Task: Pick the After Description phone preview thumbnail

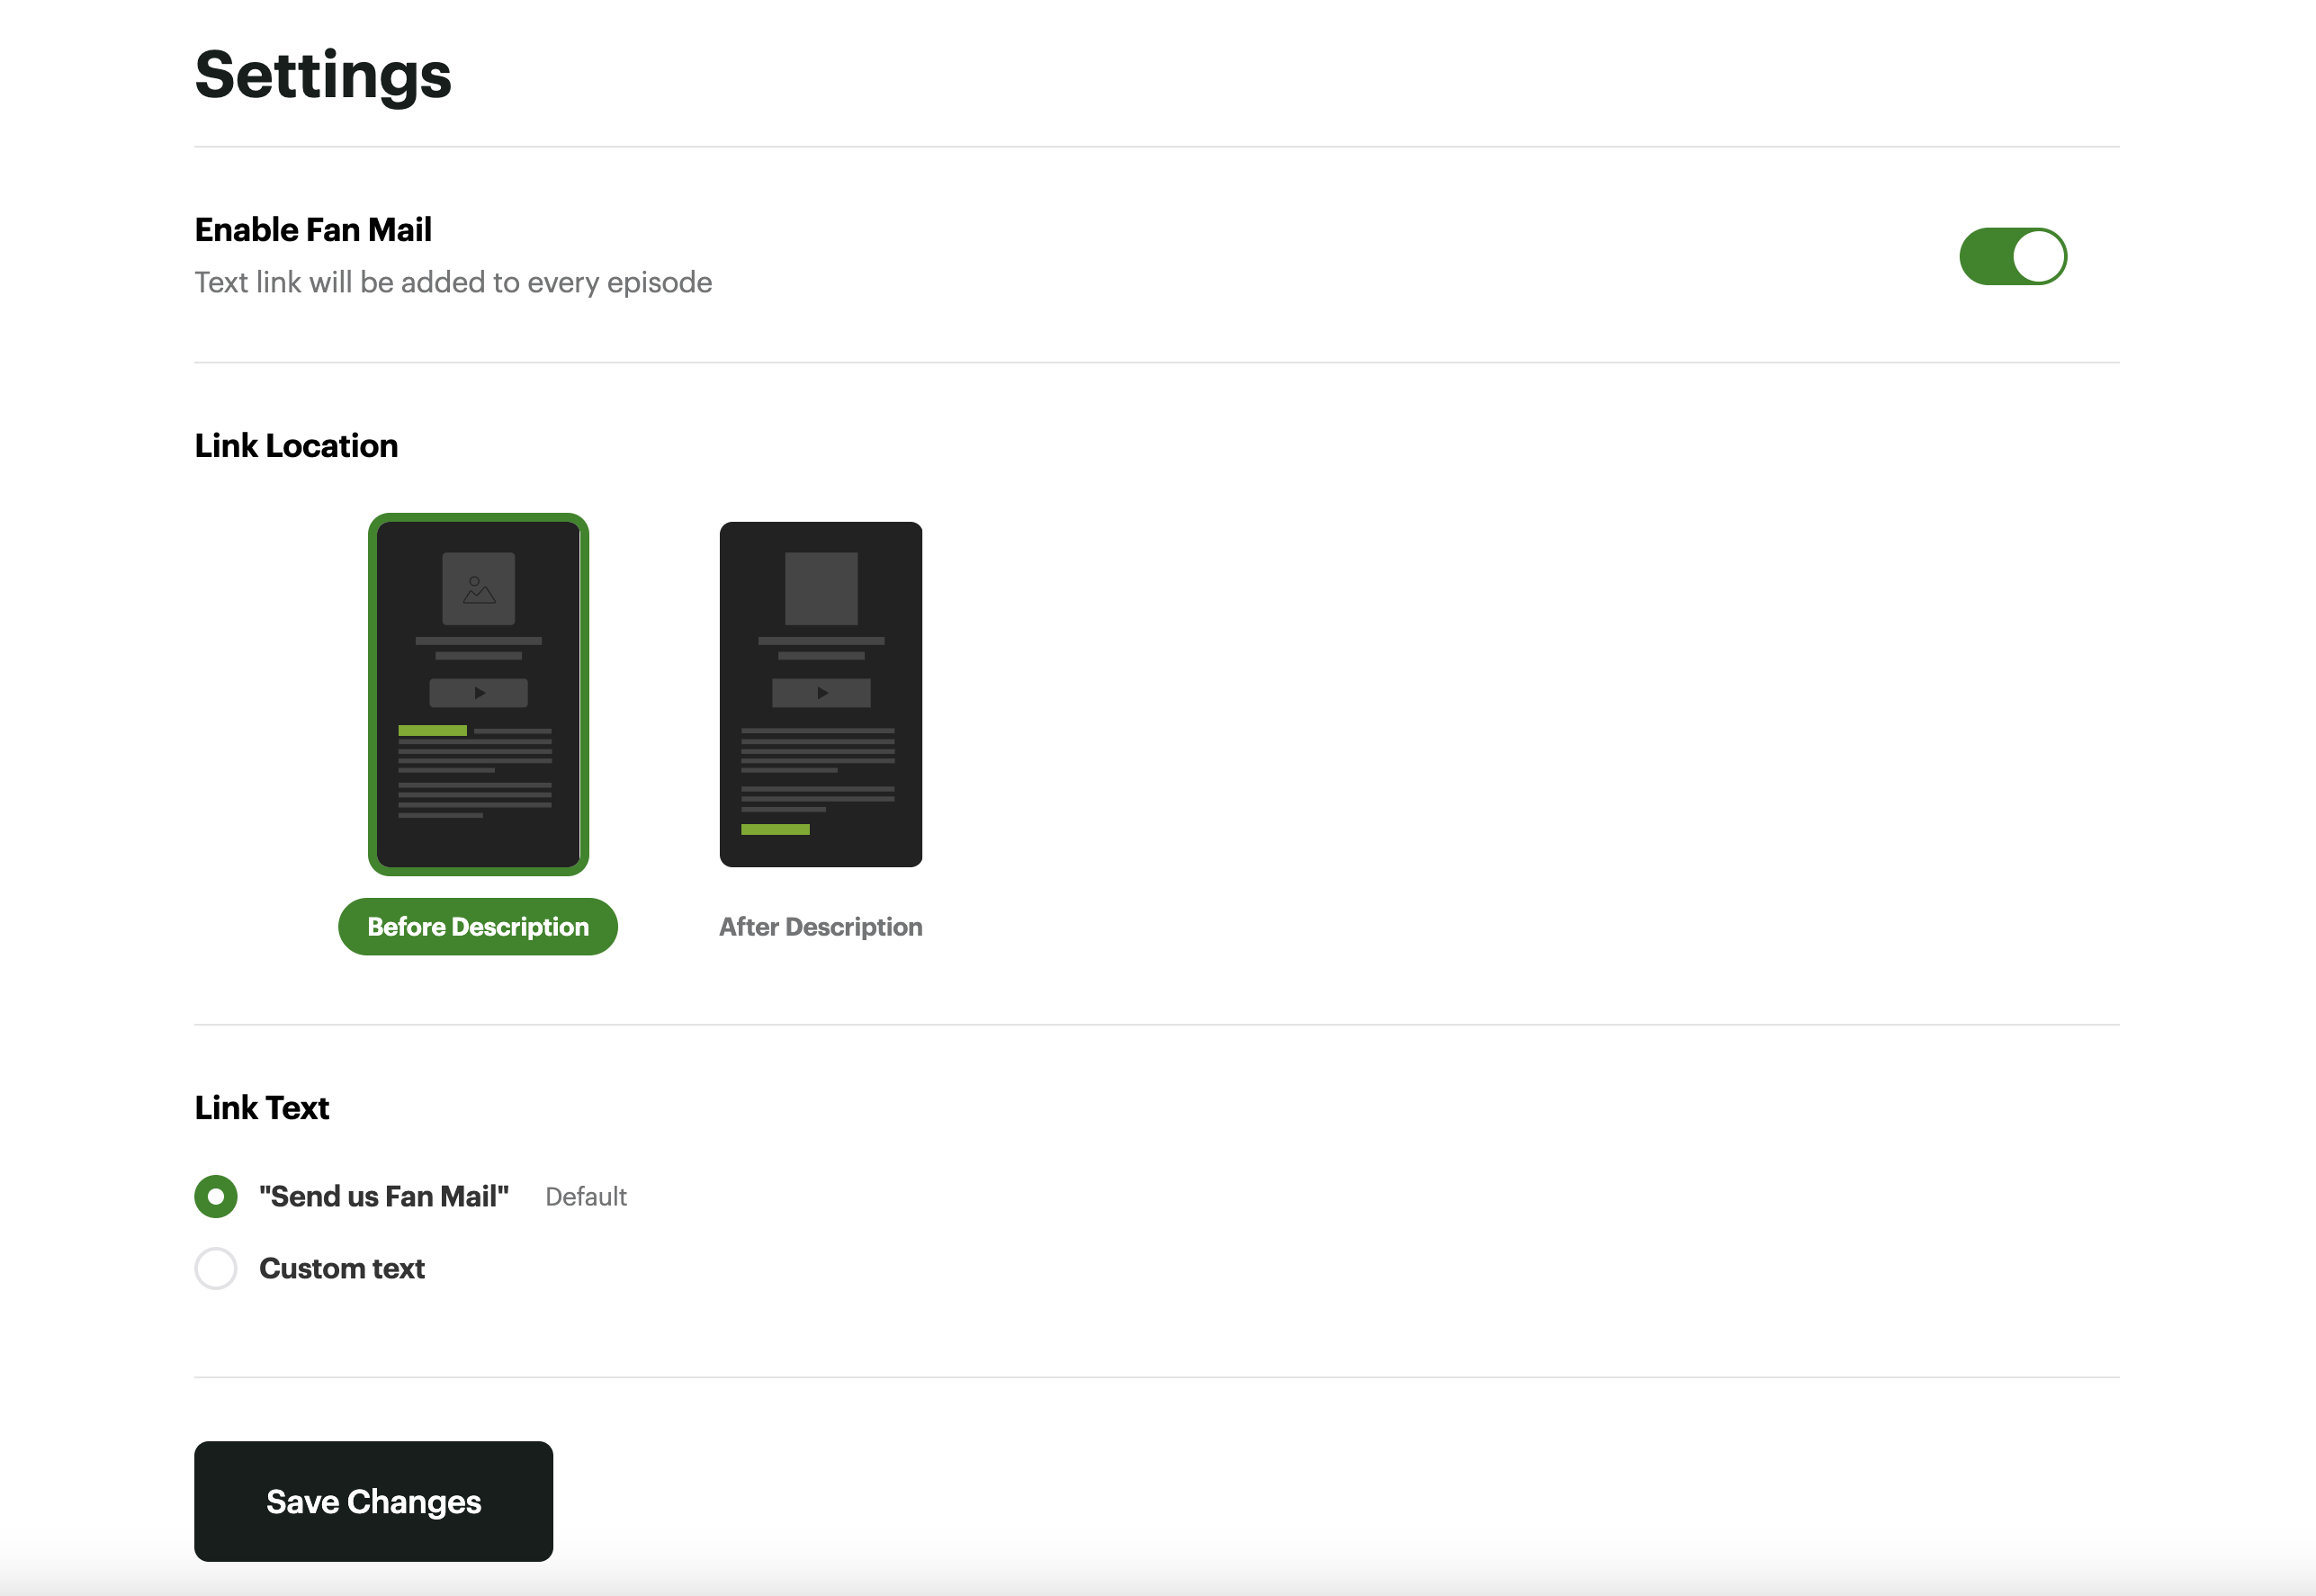Action: pyautogui.click(x=821, y=694)
